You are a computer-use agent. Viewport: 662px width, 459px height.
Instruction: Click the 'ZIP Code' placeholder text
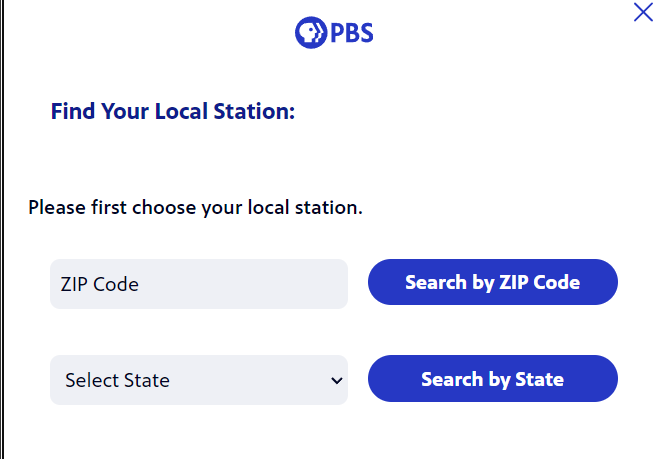point(100,284)
